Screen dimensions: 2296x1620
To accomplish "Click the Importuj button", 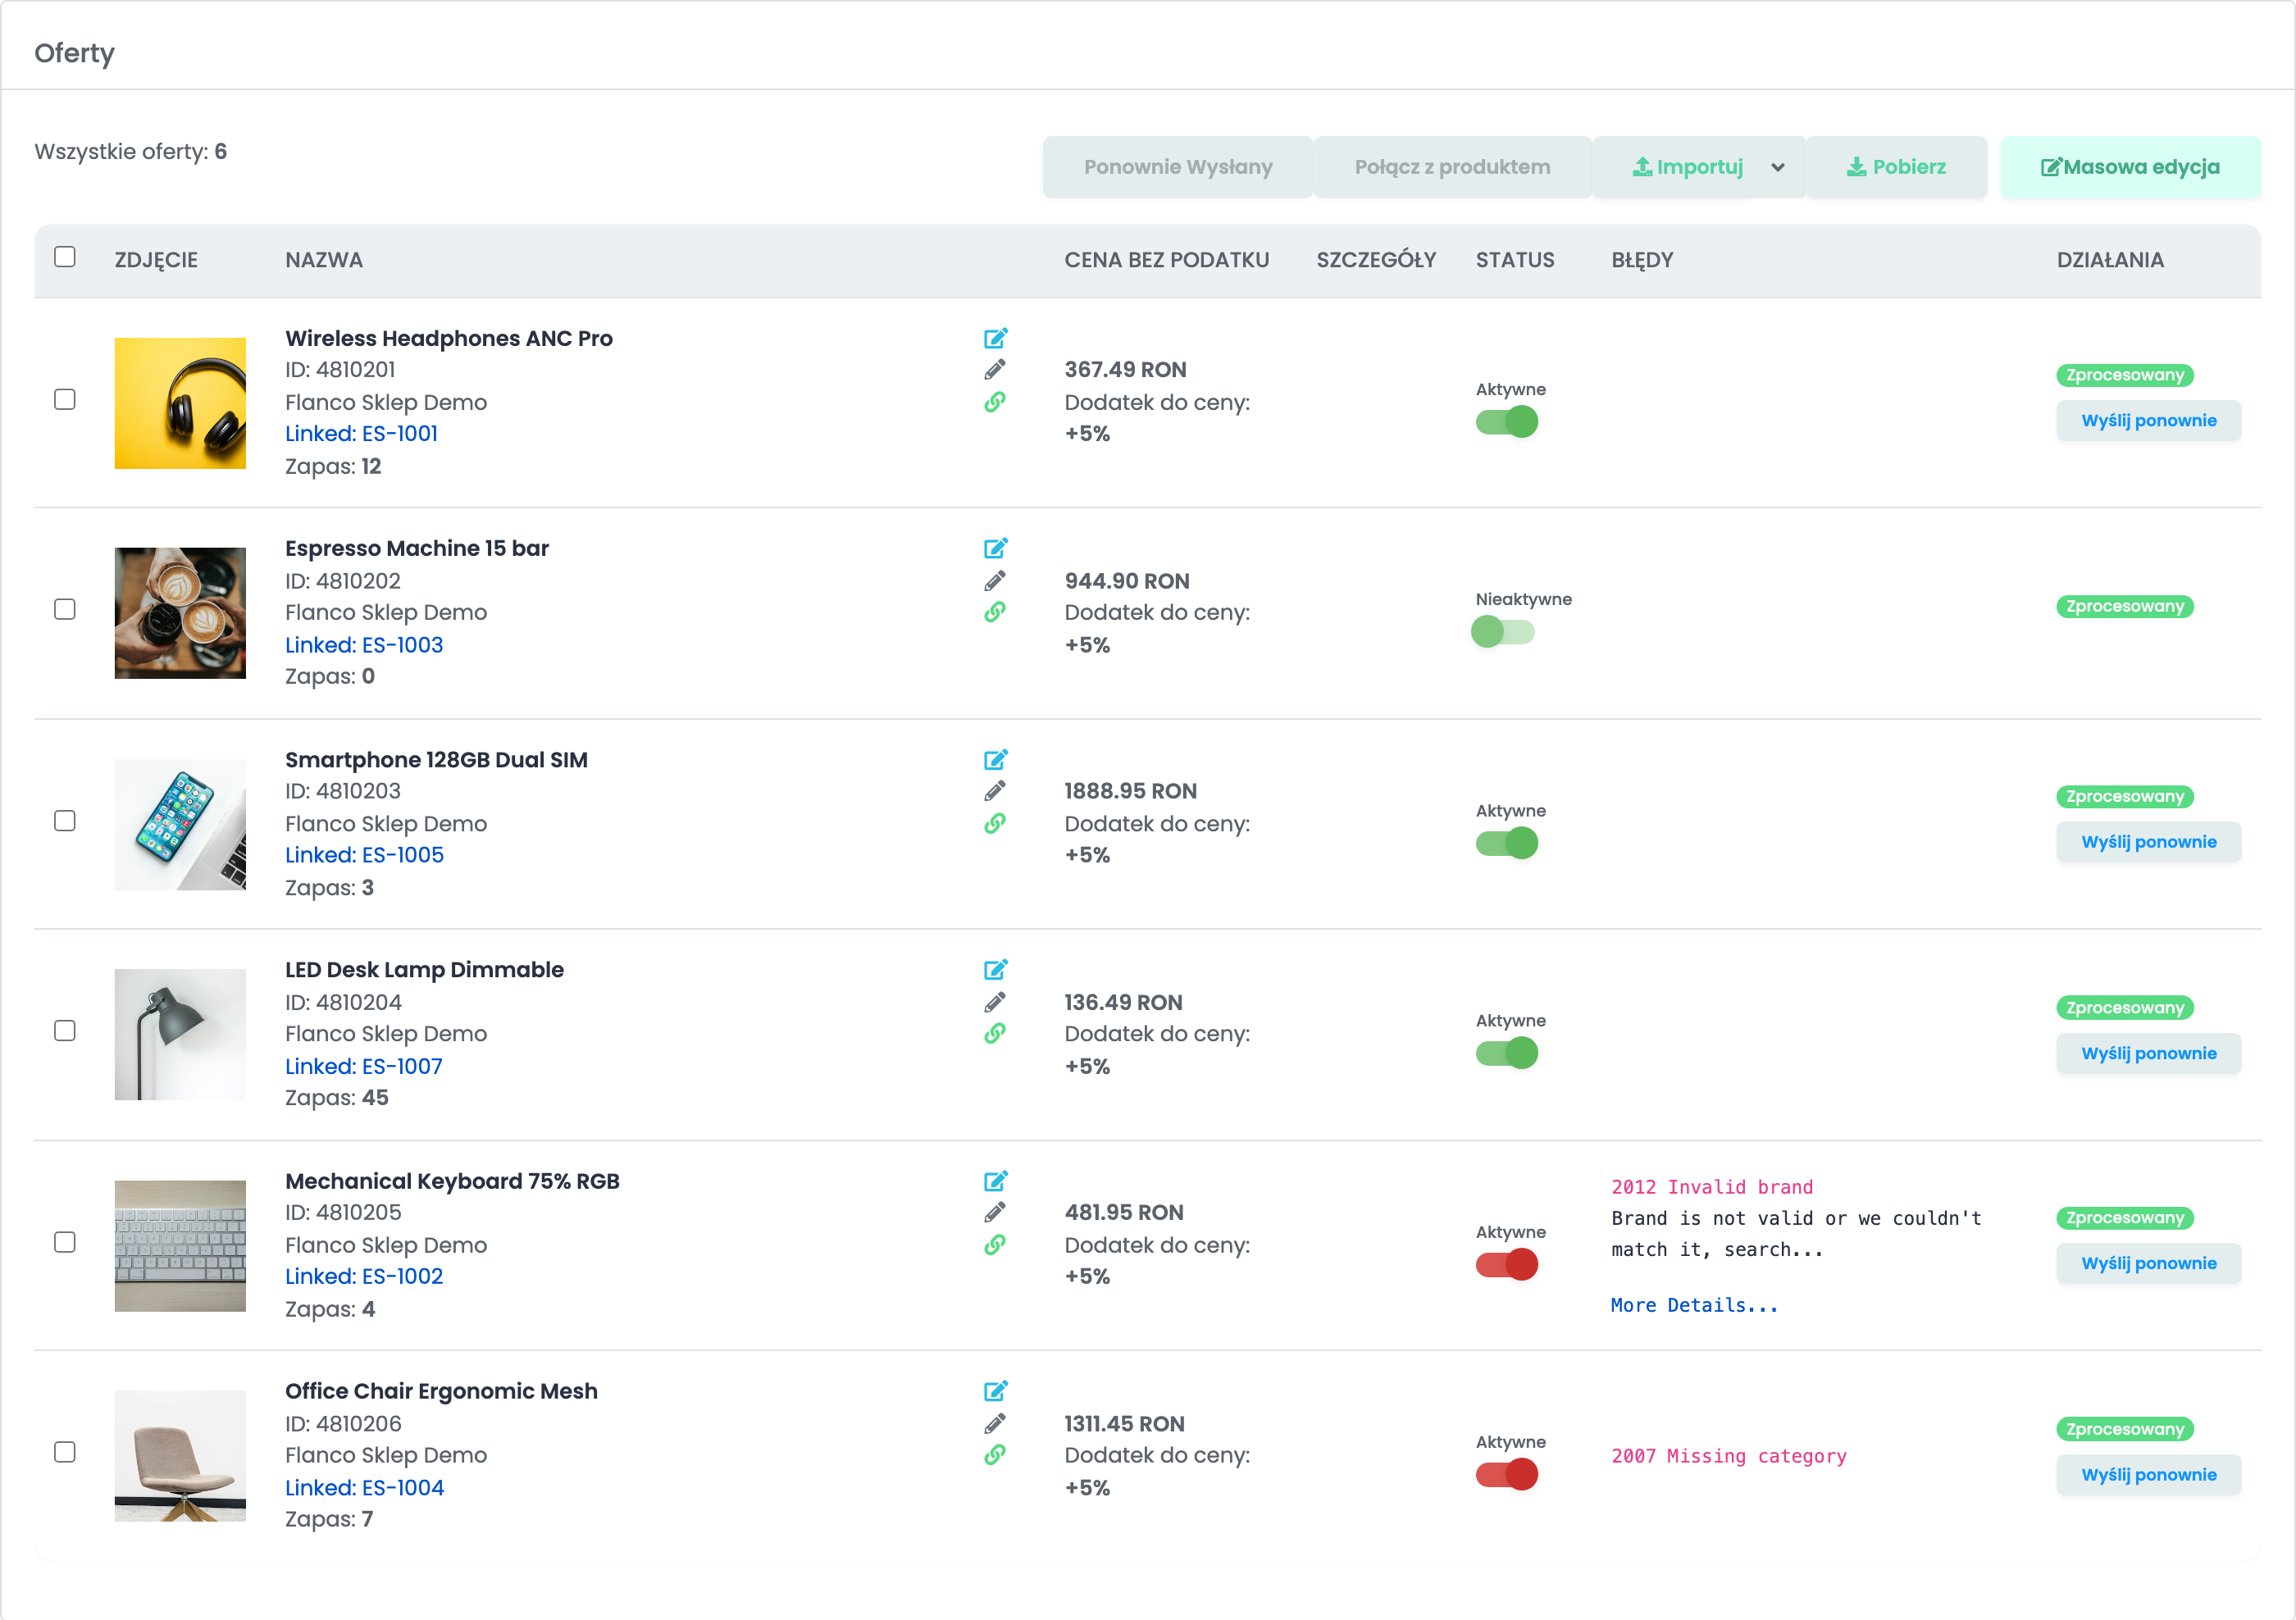I will click(x=1687, y=167).
